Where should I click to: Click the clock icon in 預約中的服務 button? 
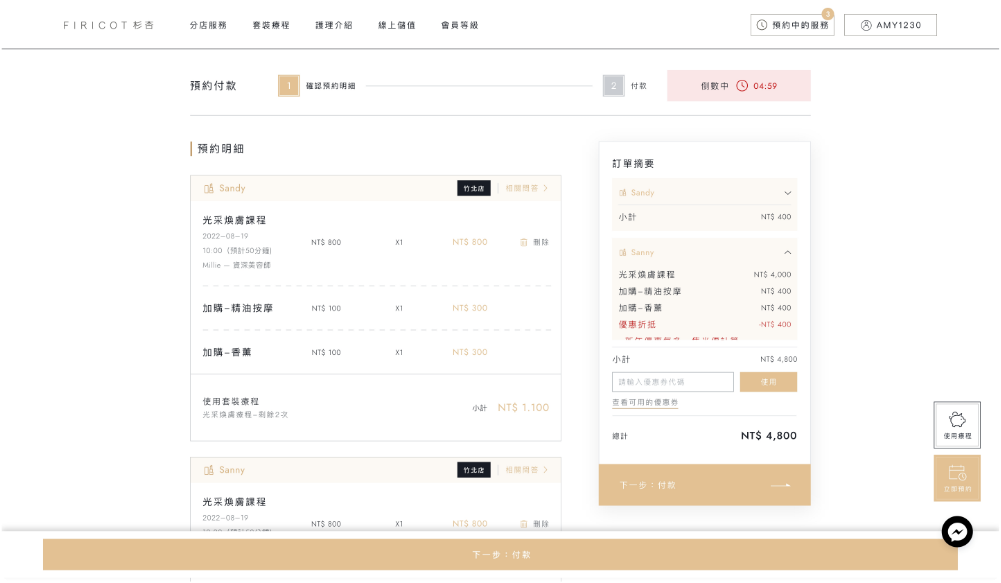762,25
